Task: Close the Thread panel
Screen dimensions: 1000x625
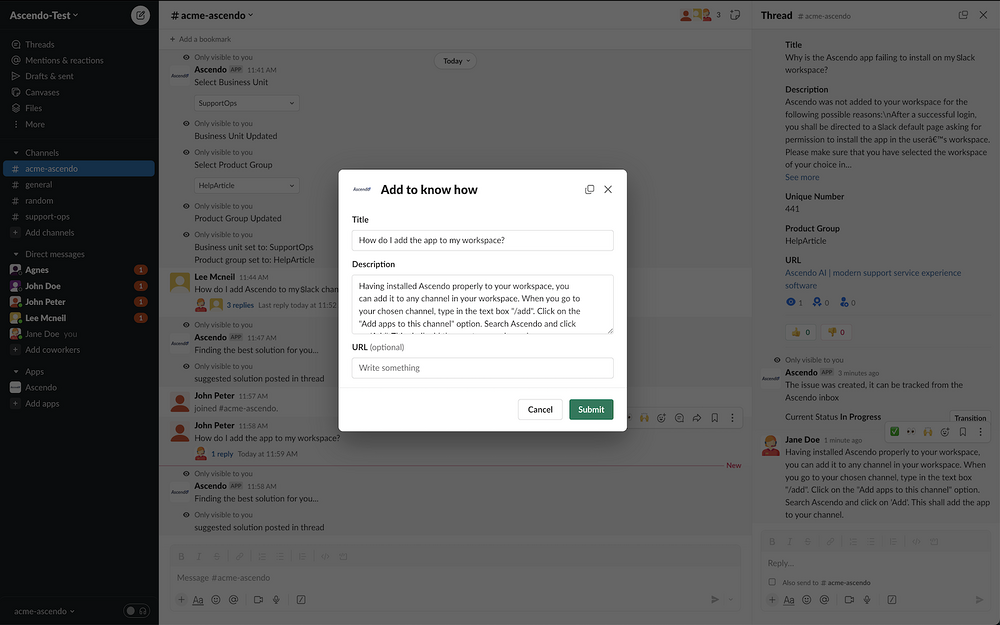Action: tap(983, 15)
